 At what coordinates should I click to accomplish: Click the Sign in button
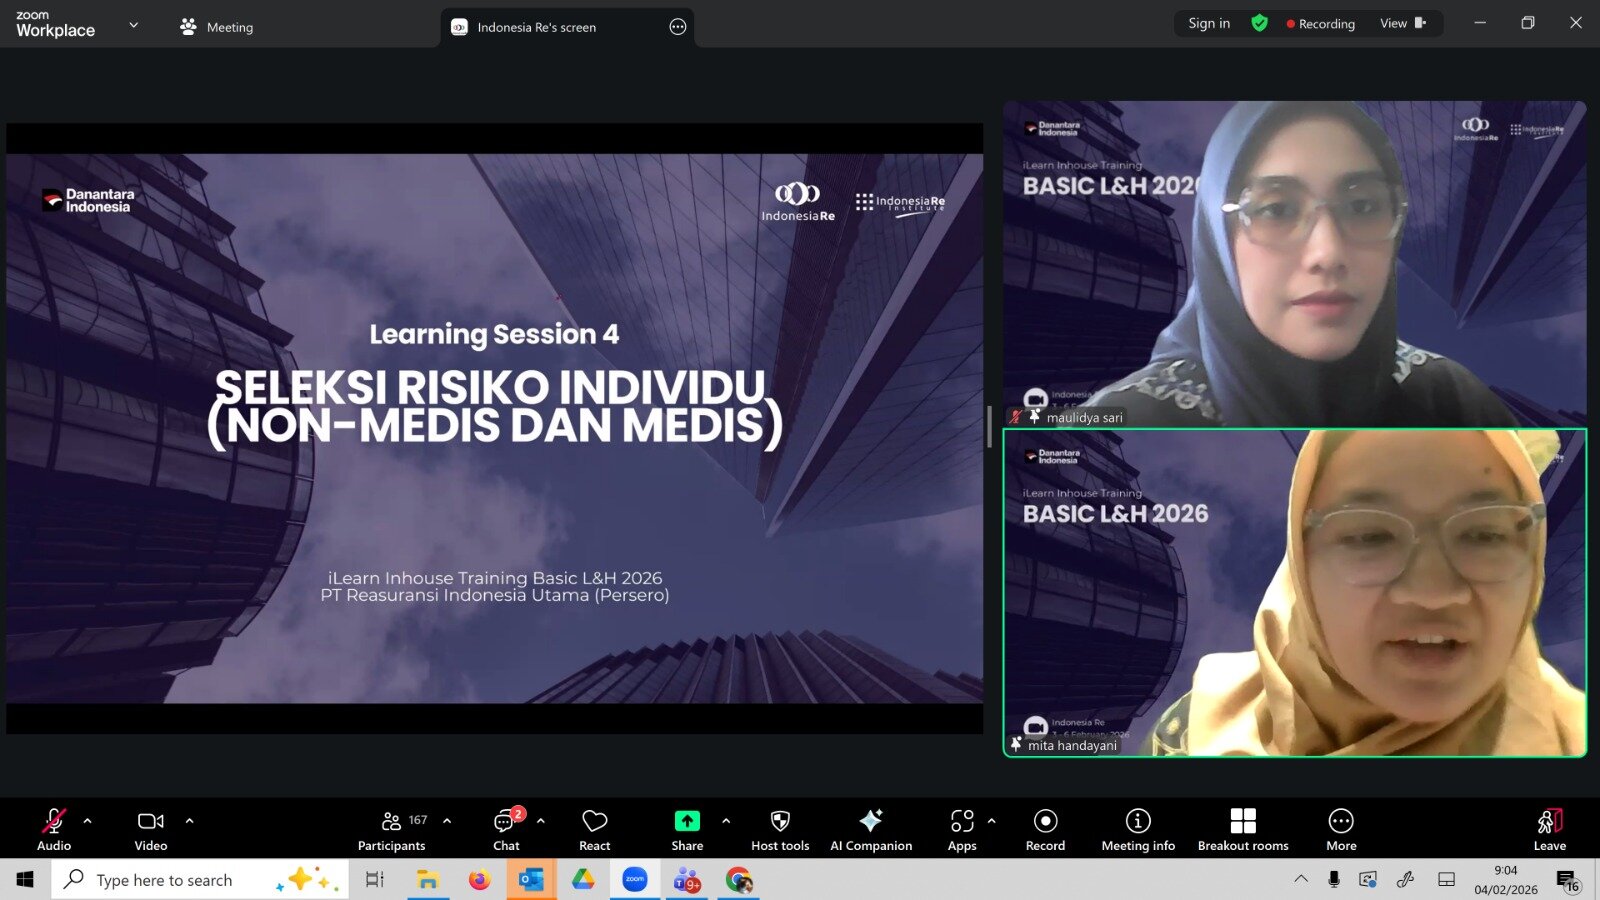1209,23
